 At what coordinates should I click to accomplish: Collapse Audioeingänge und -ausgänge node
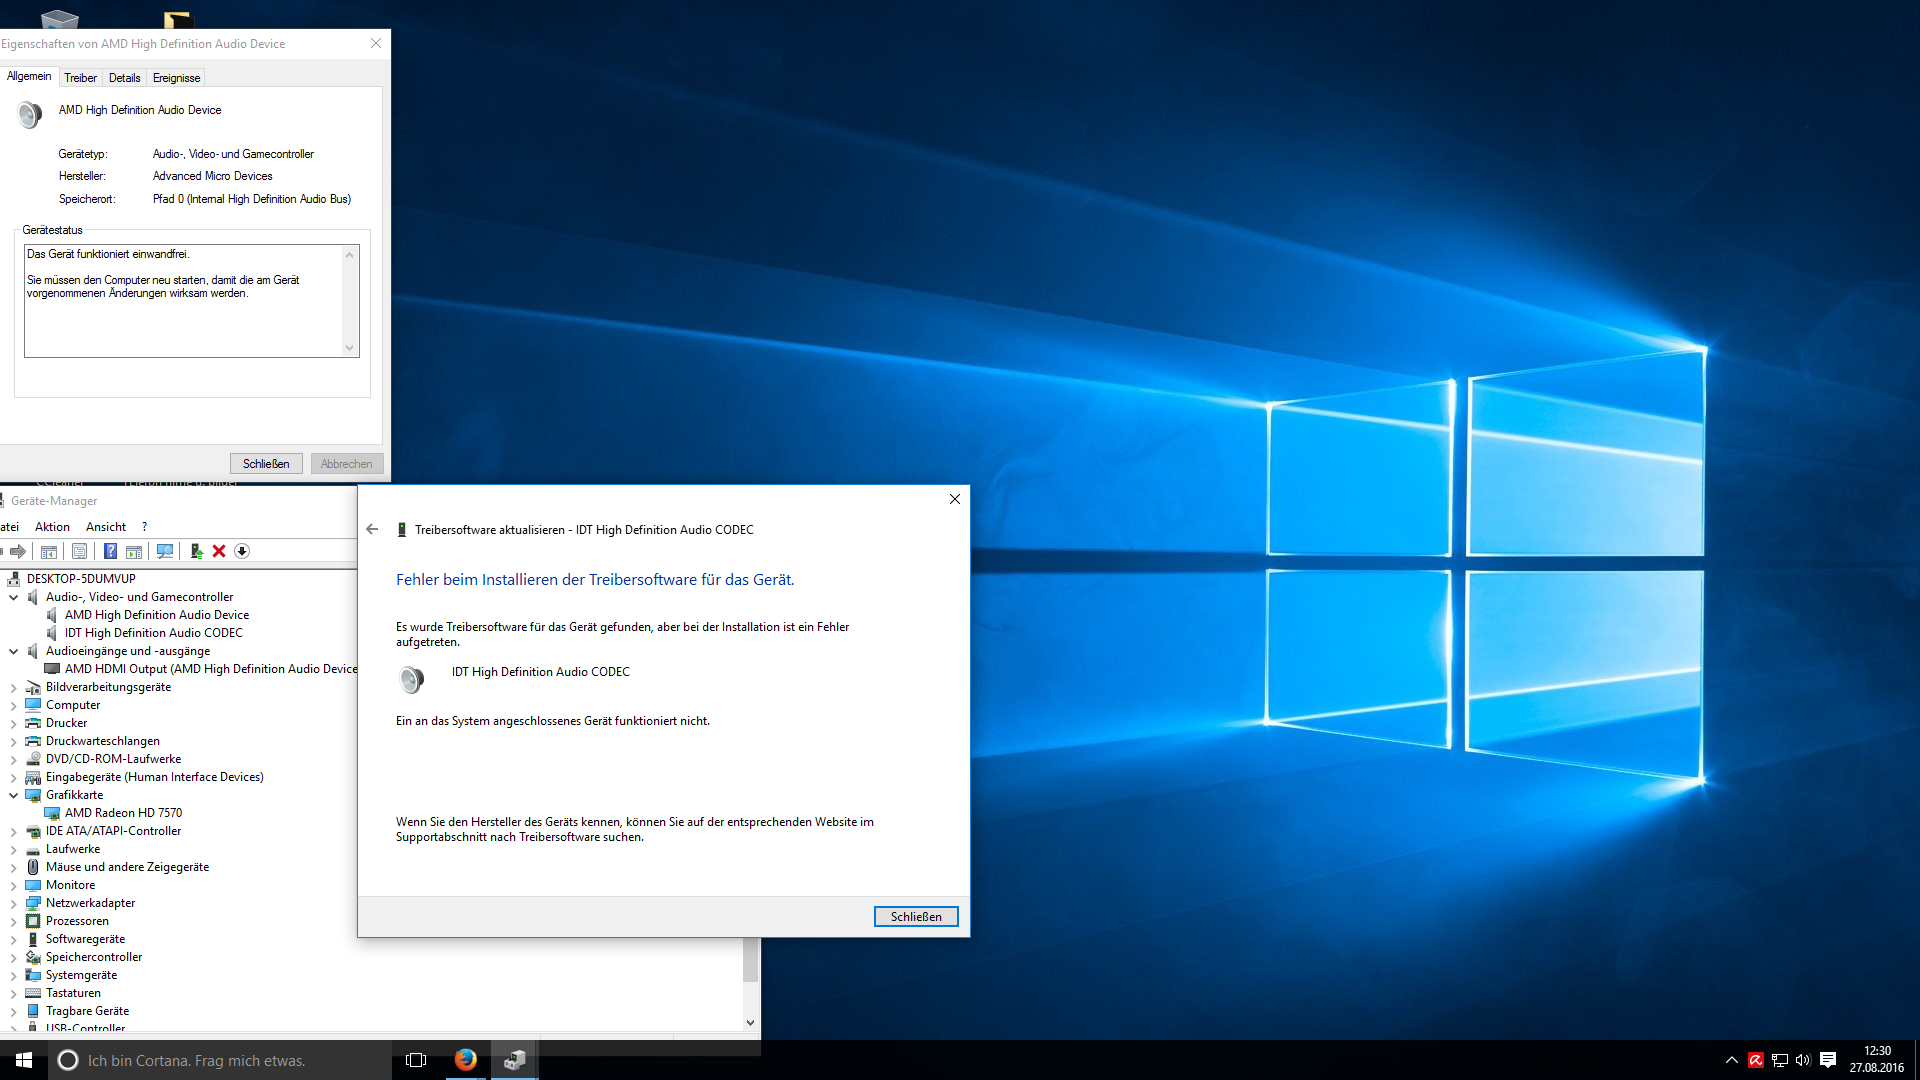coord(14,651)
